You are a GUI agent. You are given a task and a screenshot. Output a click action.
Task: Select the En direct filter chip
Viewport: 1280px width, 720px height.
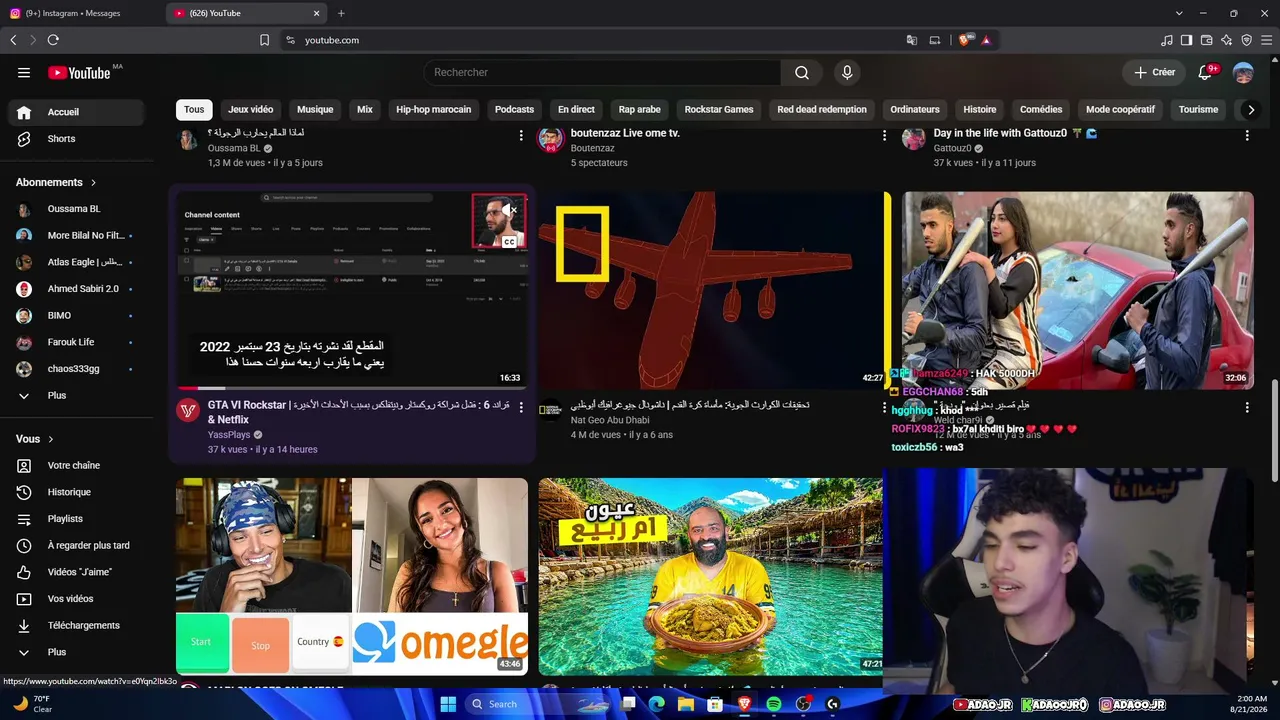576,110
